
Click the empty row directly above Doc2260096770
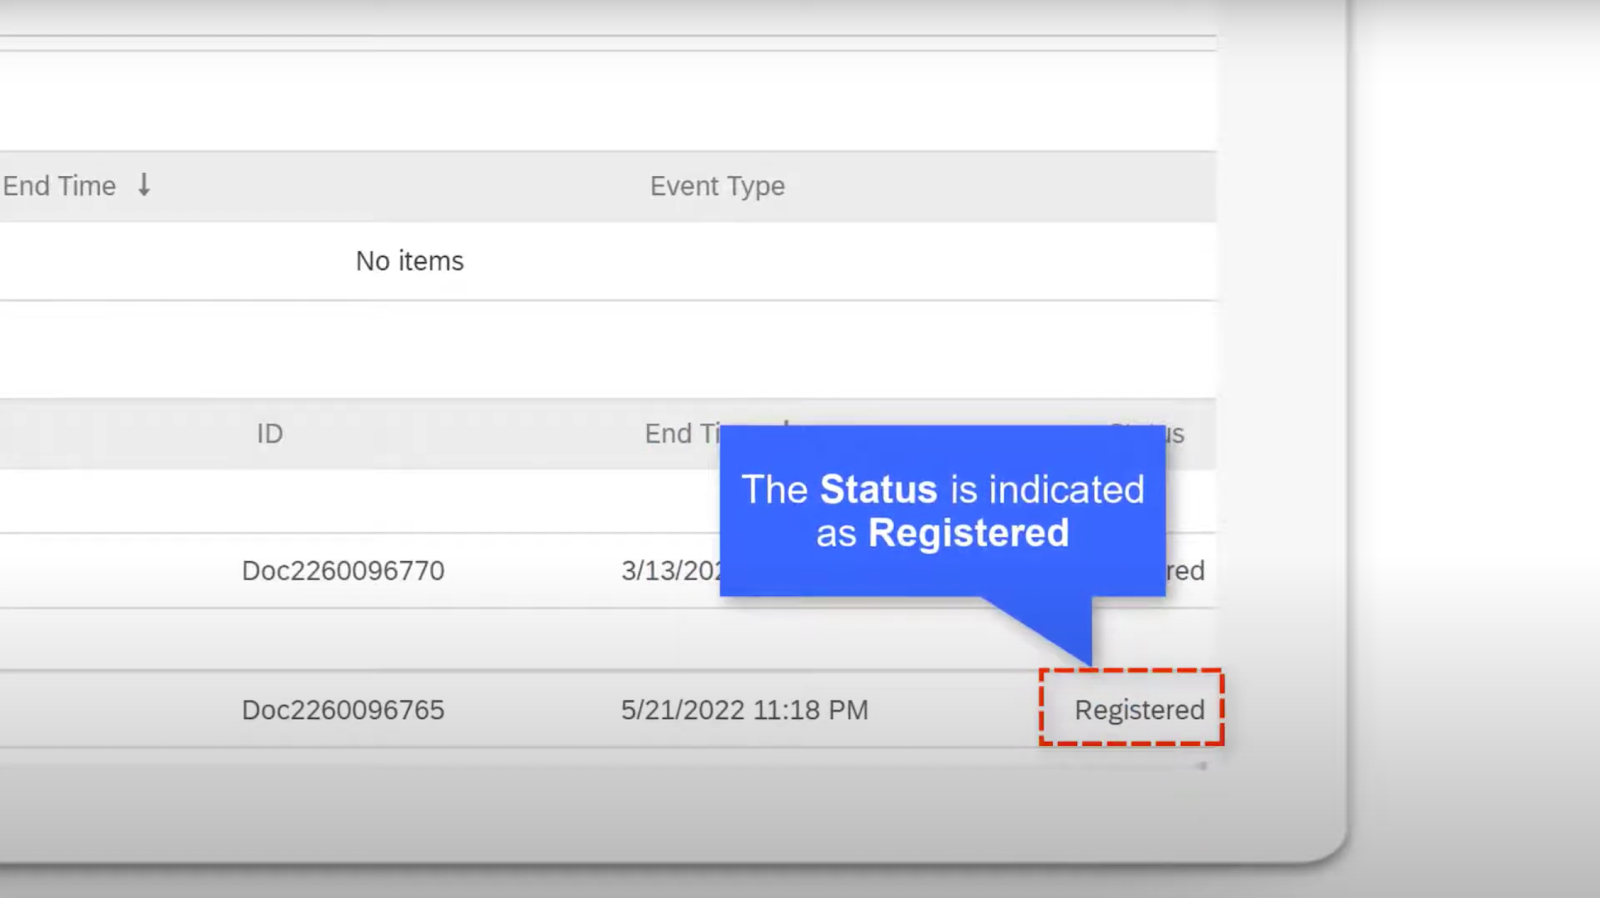tap(400, 500)
